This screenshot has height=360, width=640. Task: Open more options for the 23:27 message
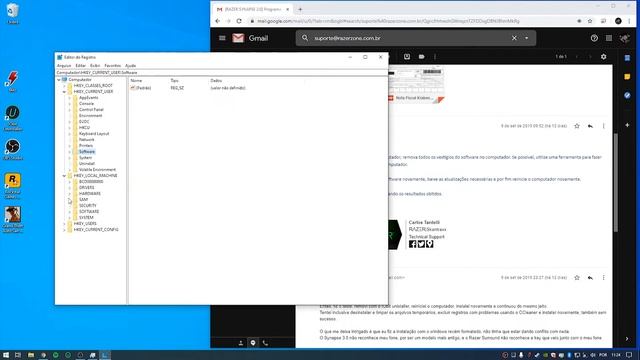[604, 278]
